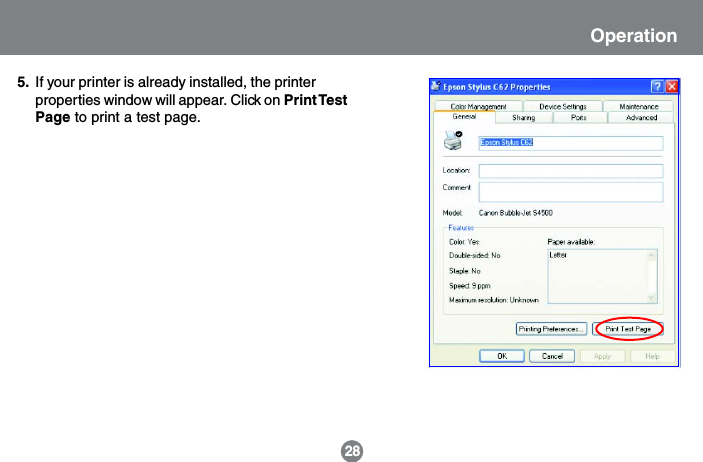Click the paper list scroll up arrow
This screenshot has height=462, width=703.
651,255
